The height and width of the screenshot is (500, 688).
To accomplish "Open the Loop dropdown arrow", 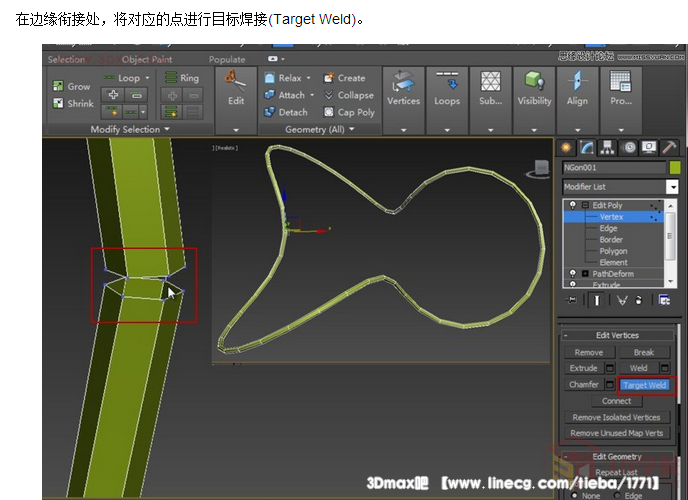I will pos(147,78).
